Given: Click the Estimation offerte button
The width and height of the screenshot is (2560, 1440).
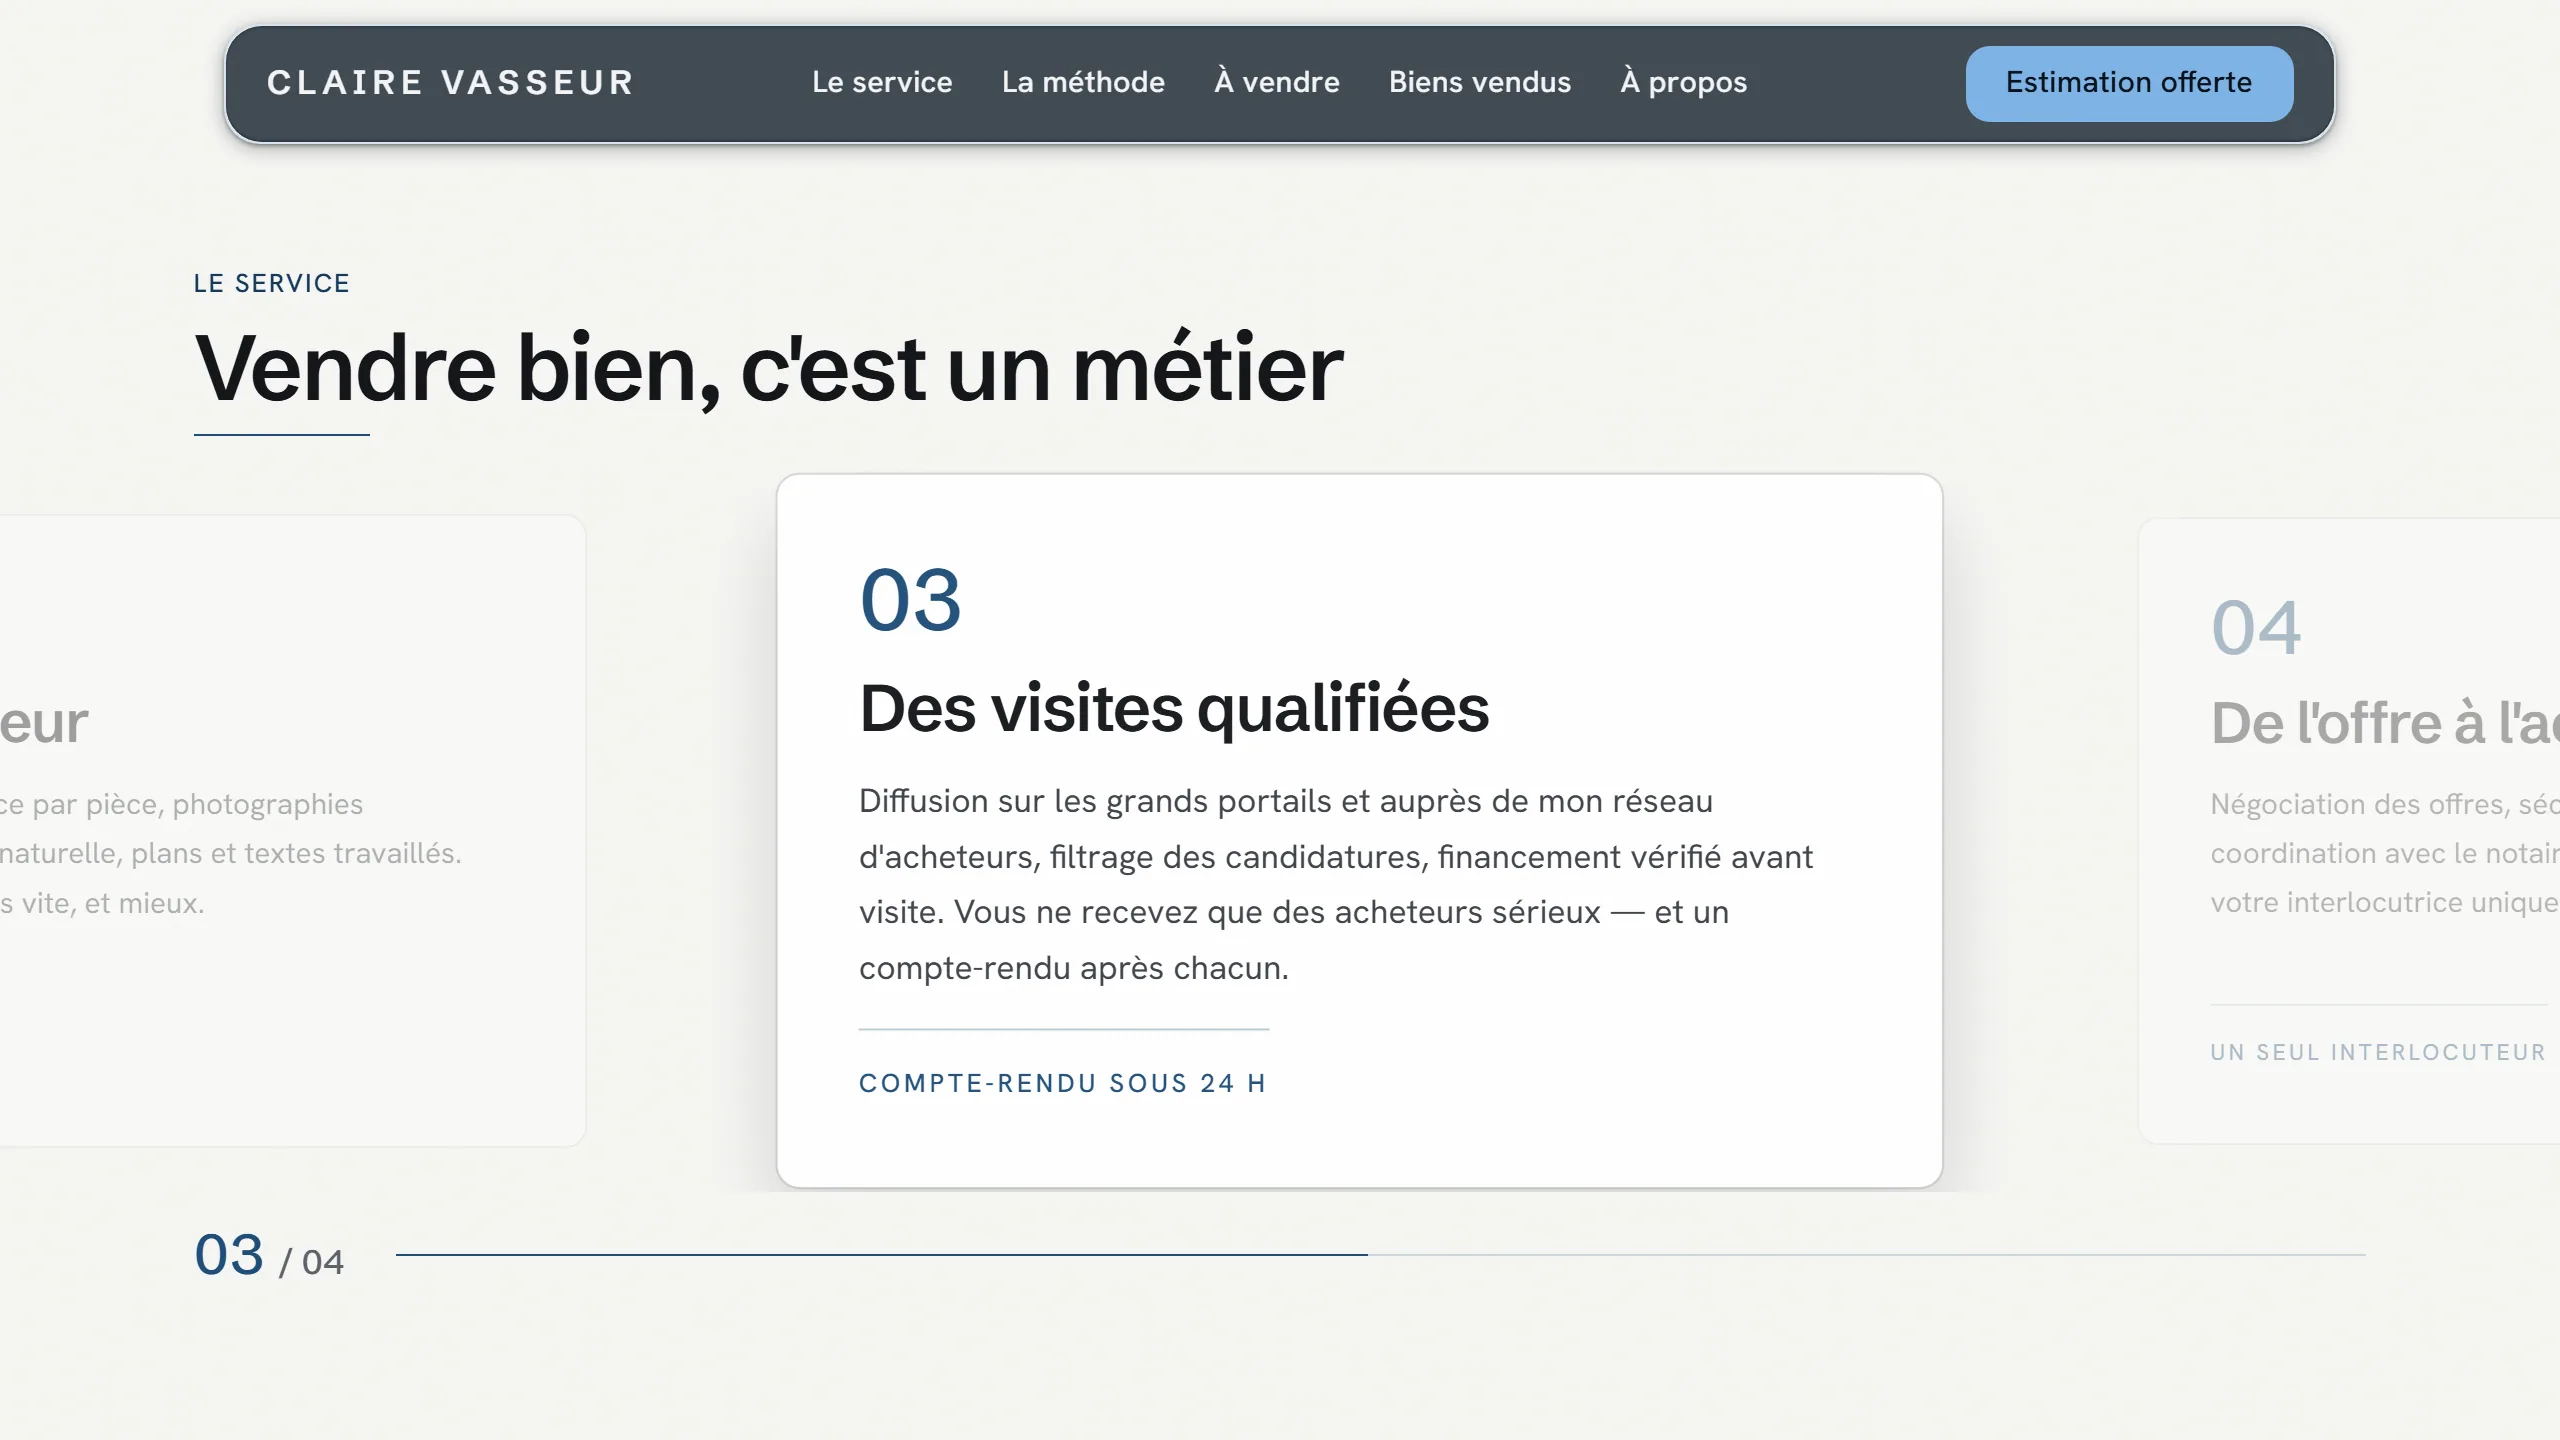Looking at the screenshot, I should [2129, 83].
